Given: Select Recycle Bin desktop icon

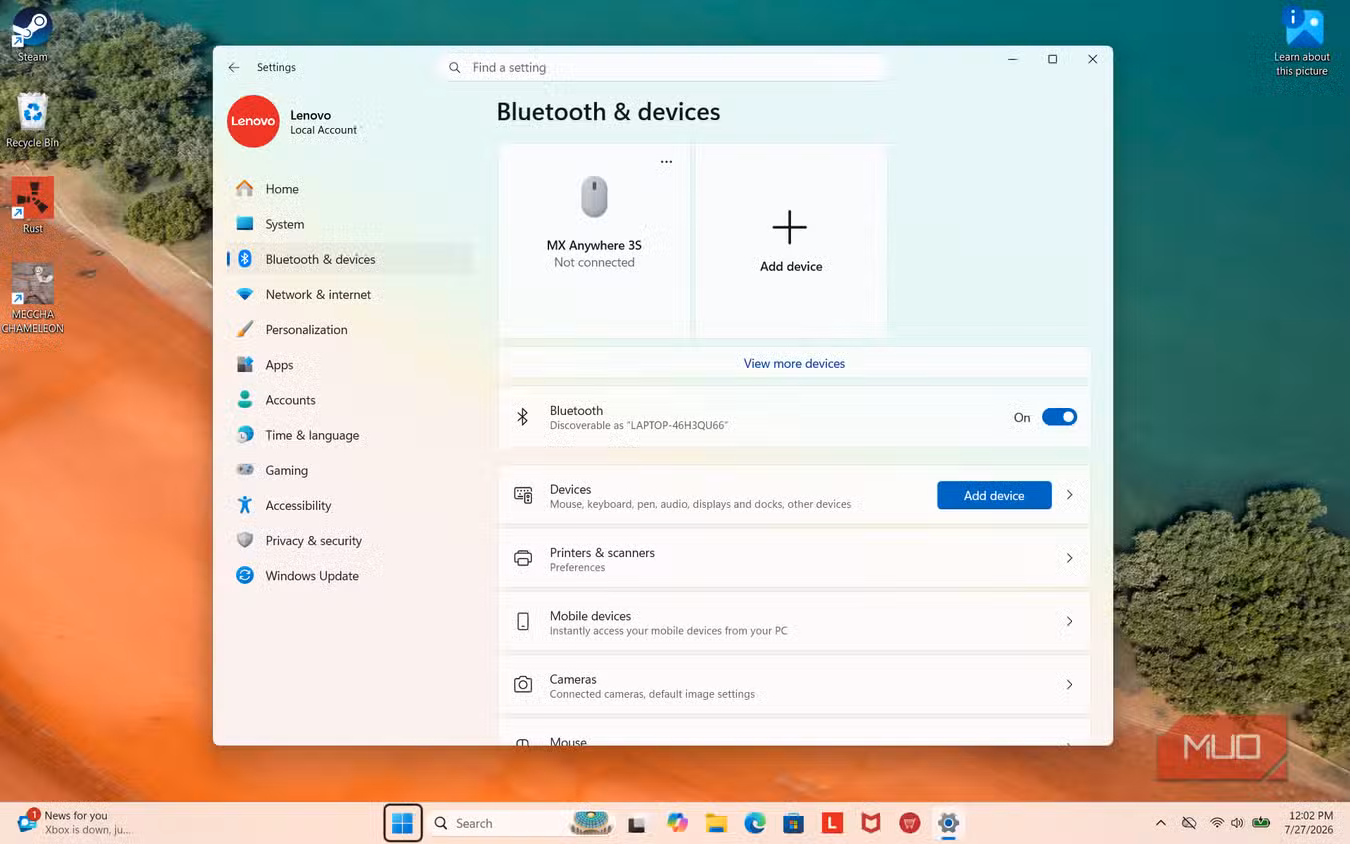Looking at the screenshot, I should pyautogui.click(x=32, y=121).
